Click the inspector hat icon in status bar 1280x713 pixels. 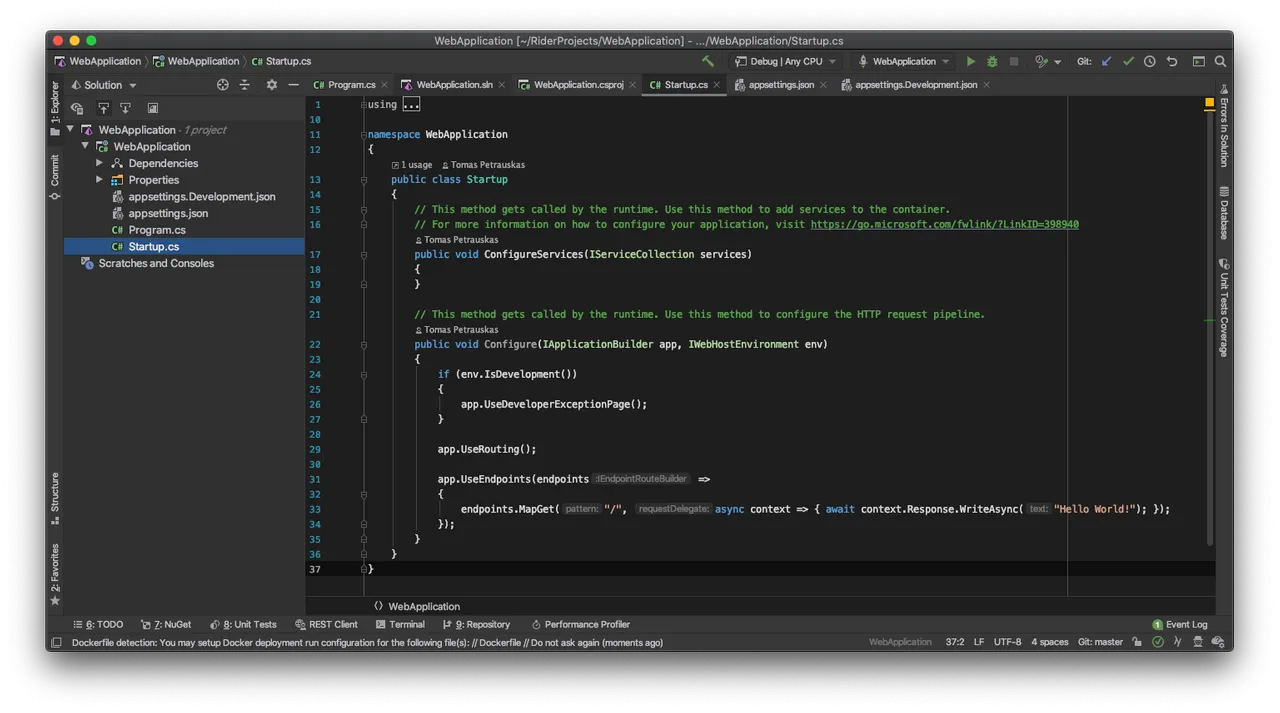point(1198,642)
